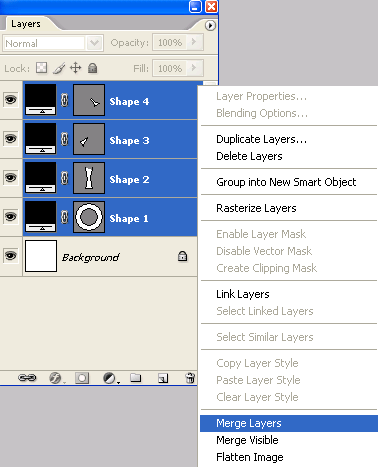
Task: Open the Layers panel flyout menu arrow
Action: 210,25
